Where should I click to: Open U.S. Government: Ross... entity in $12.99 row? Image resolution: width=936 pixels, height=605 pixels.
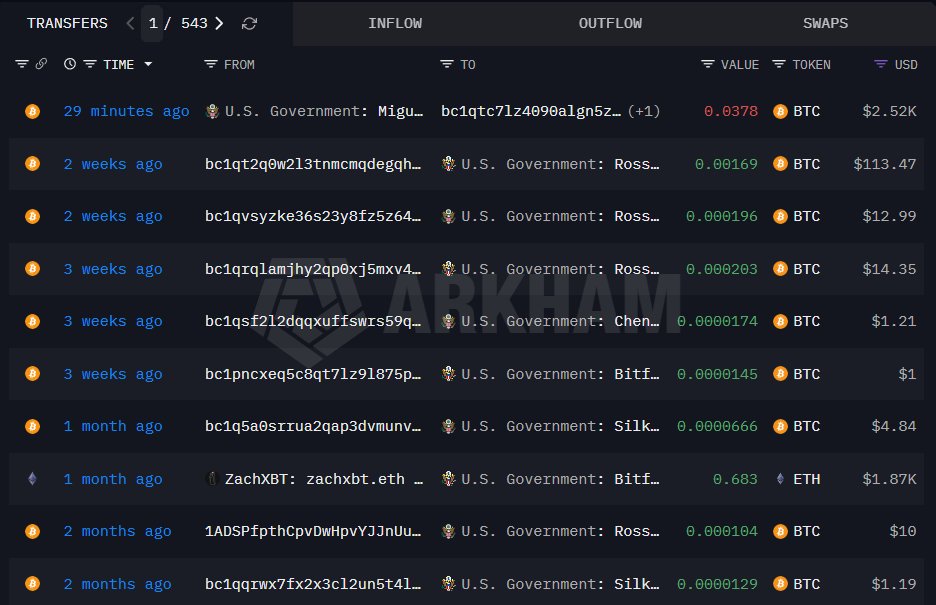click(x=550, y=216)
